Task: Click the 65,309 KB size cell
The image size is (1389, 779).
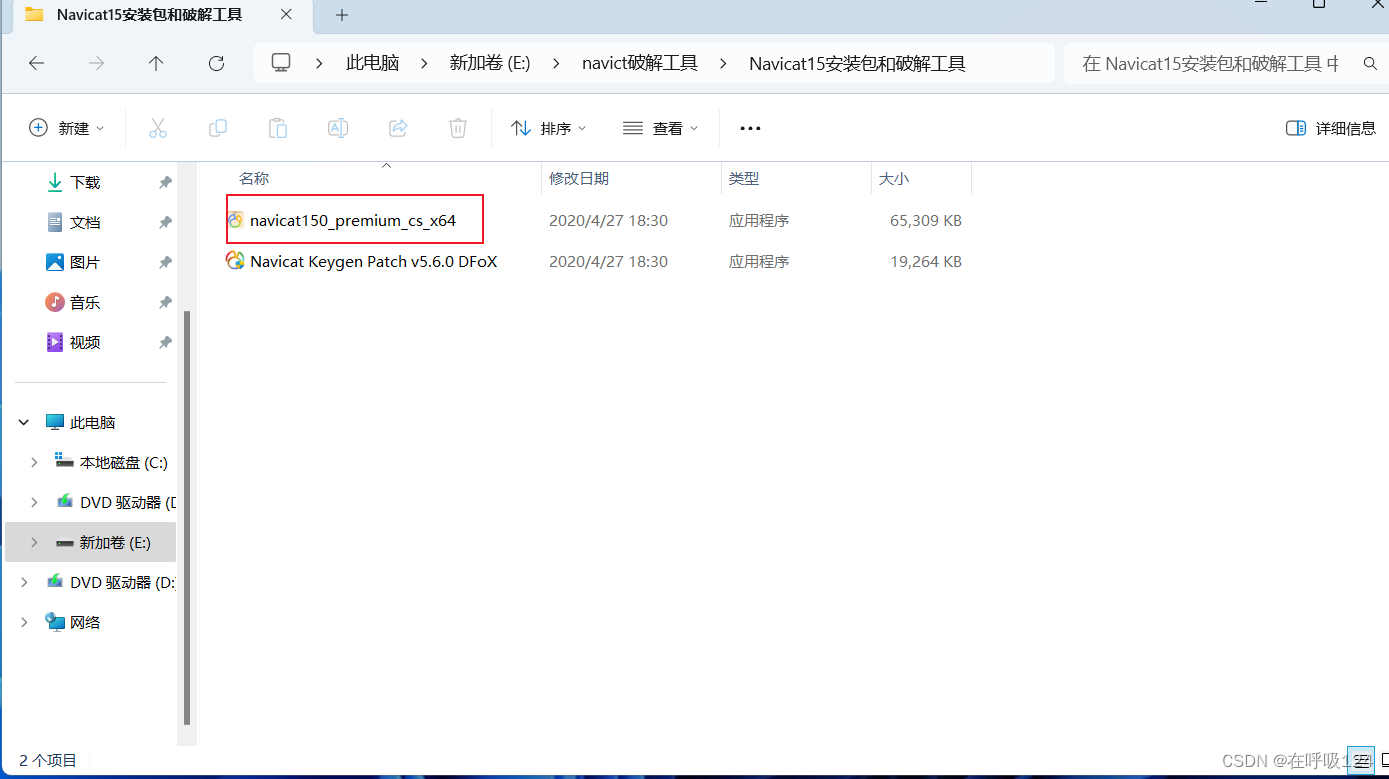Action: (926, 220)
